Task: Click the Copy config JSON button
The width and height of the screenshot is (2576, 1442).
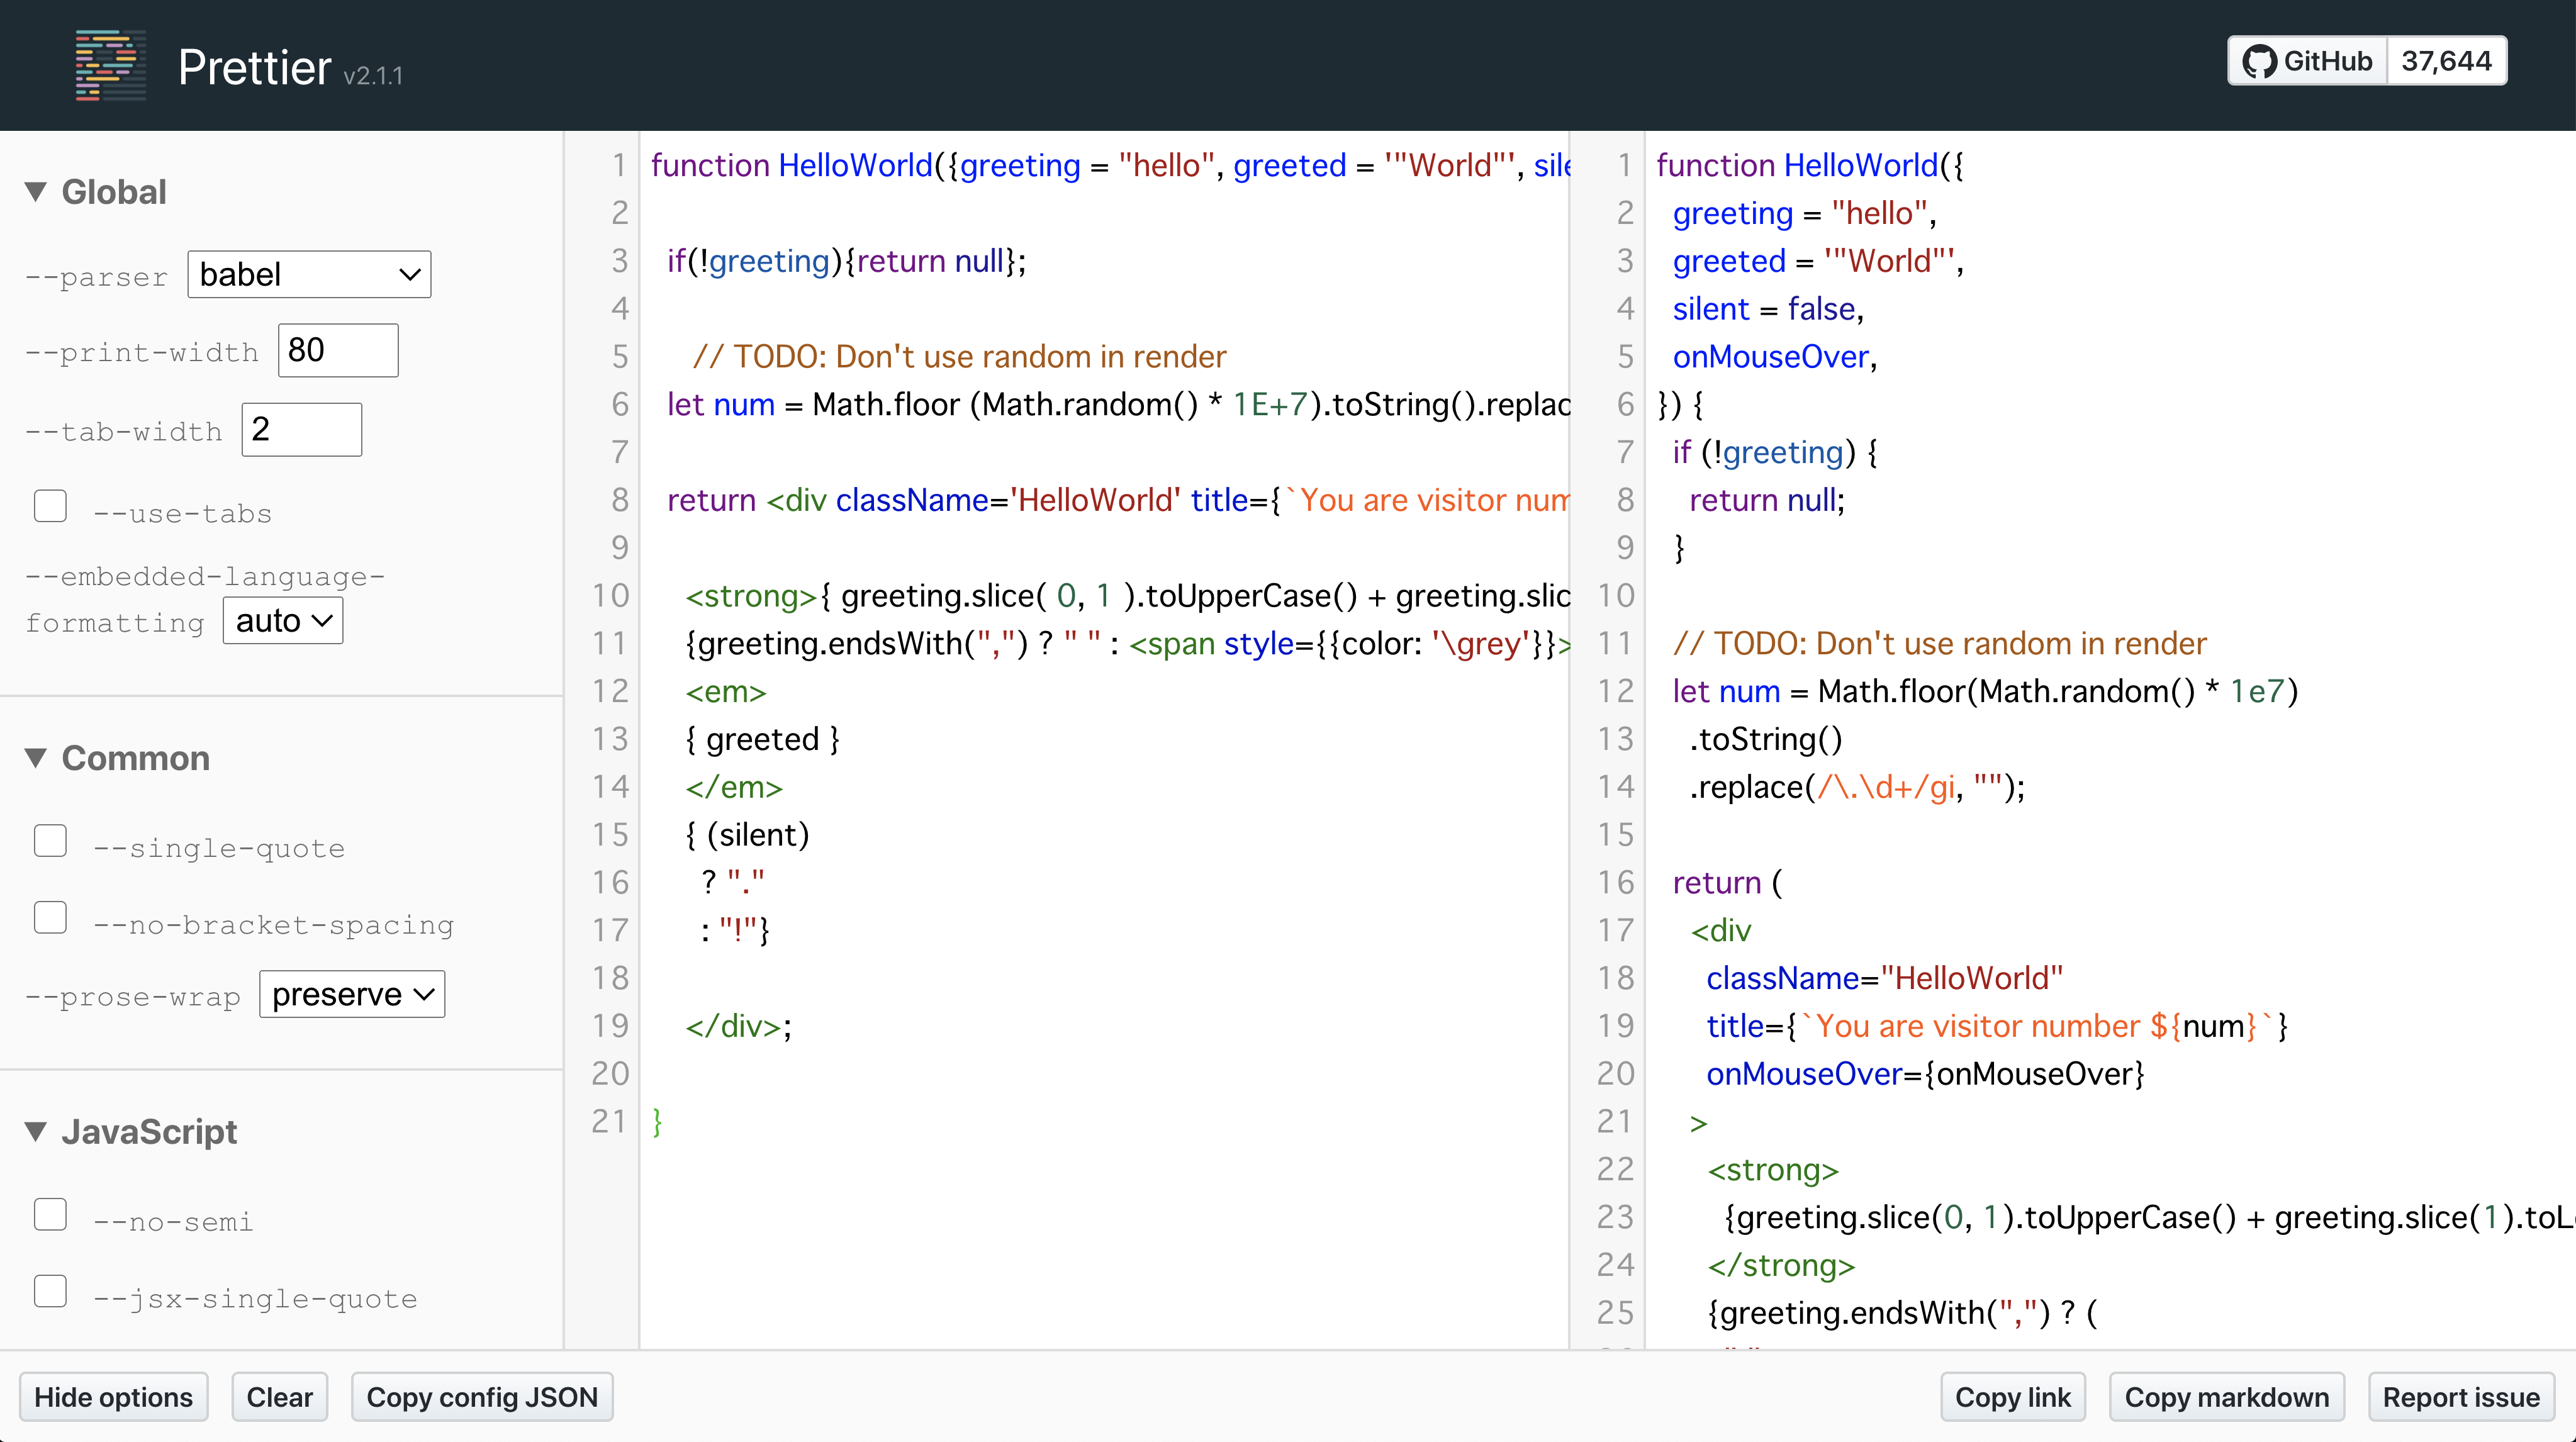Action: 482,1397
